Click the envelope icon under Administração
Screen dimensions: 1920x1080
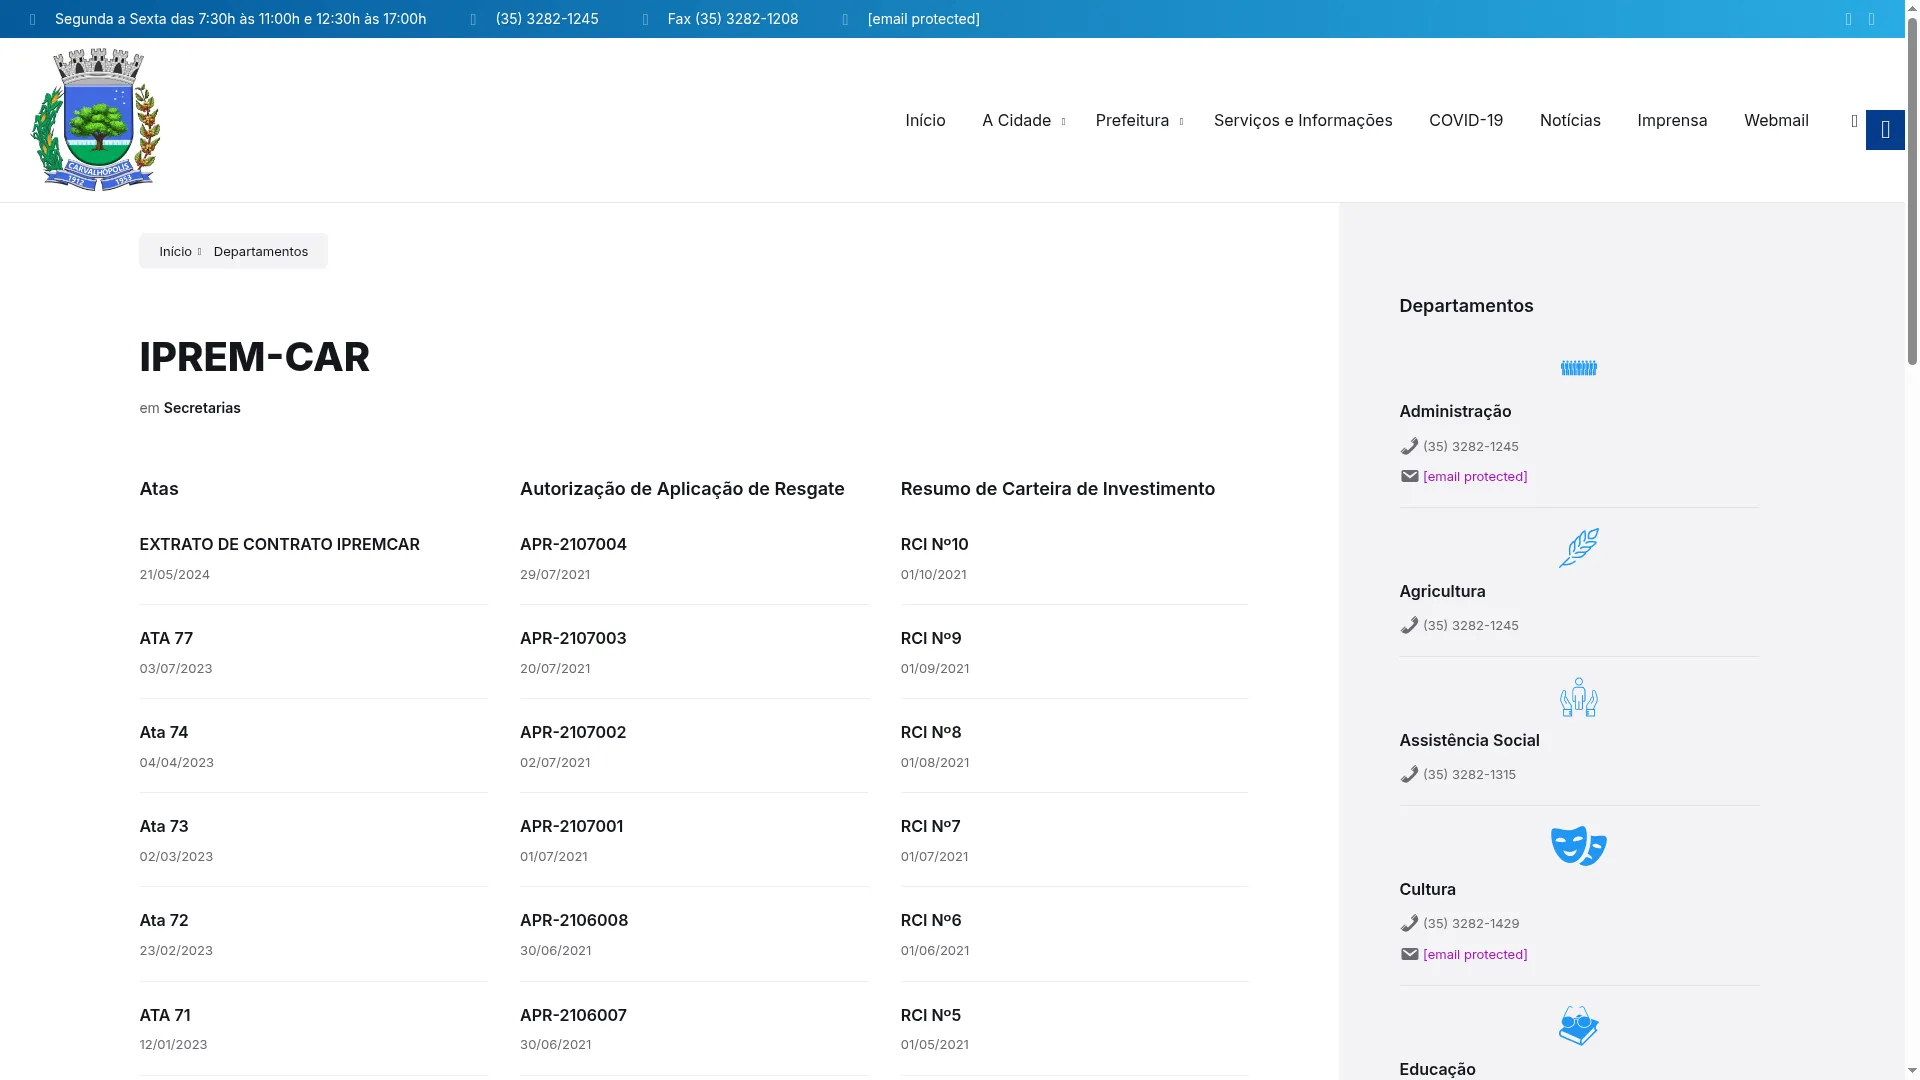1409,477
